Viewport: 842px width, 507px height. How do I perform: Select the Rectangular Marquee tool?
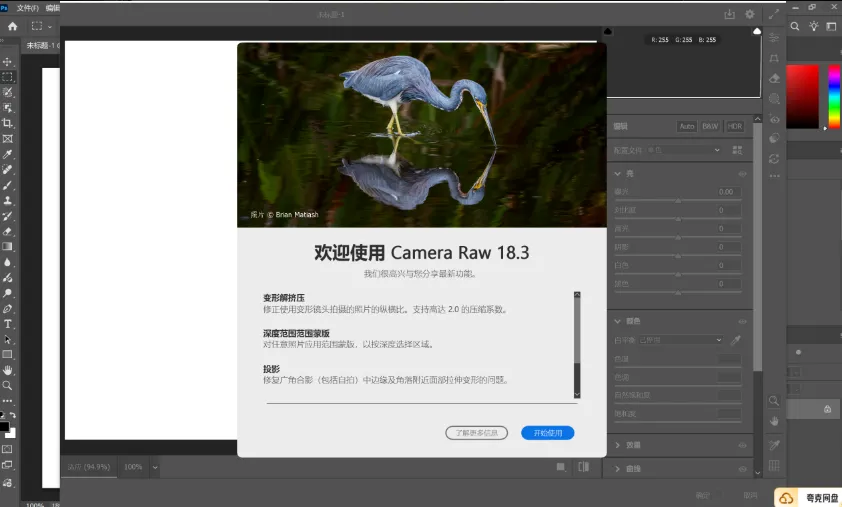8,77
